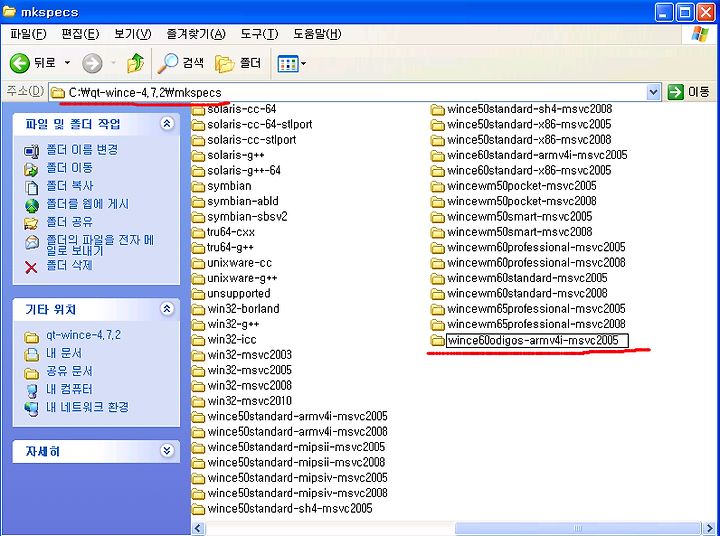Open the 즐겨찾기(A) menu

click(x=196, y=34)
